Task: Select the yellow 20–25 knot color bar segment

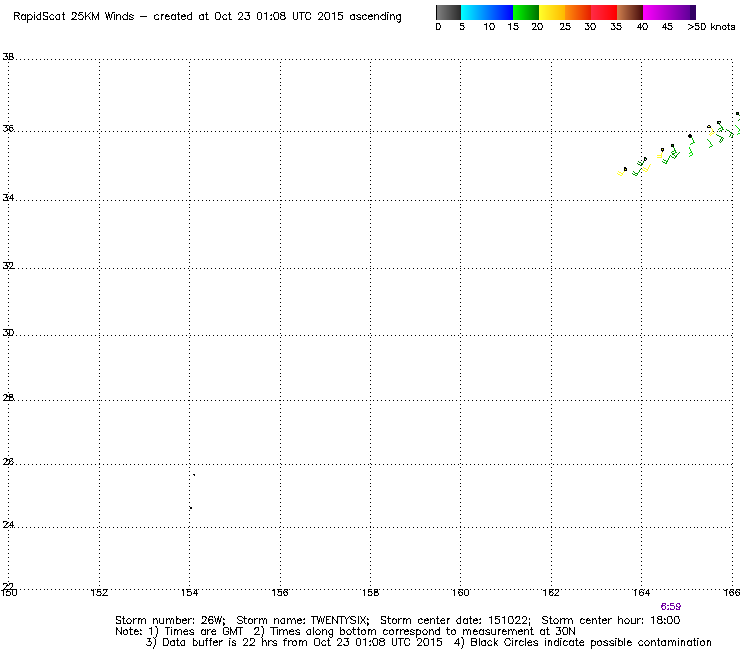Action: coord(552,12)
